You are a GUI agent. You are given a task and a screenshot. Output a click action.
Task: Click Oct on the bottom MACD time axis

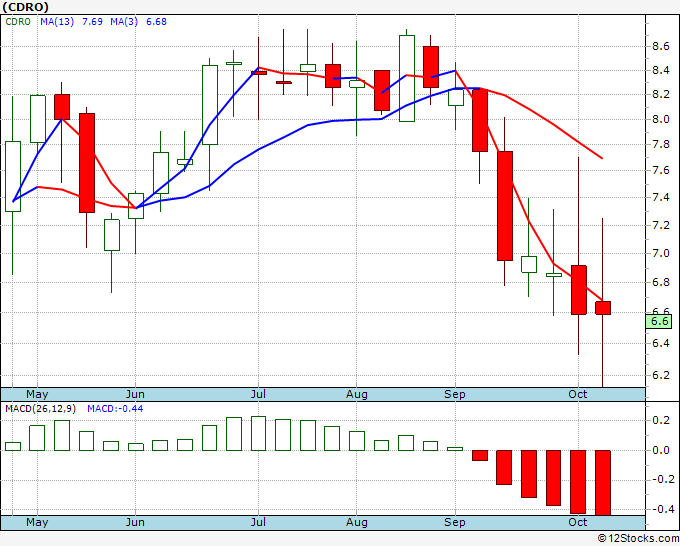click(x=578, y=523)
